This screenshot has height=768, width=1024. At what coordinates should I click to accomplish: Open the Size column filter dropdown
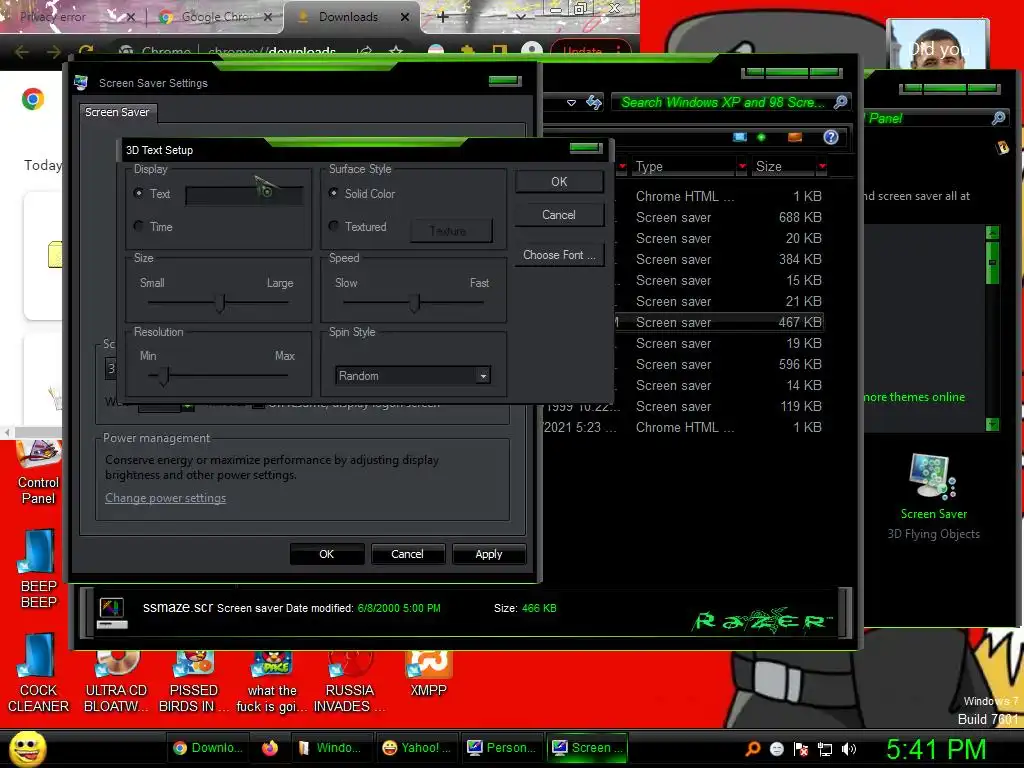(822, 167)
